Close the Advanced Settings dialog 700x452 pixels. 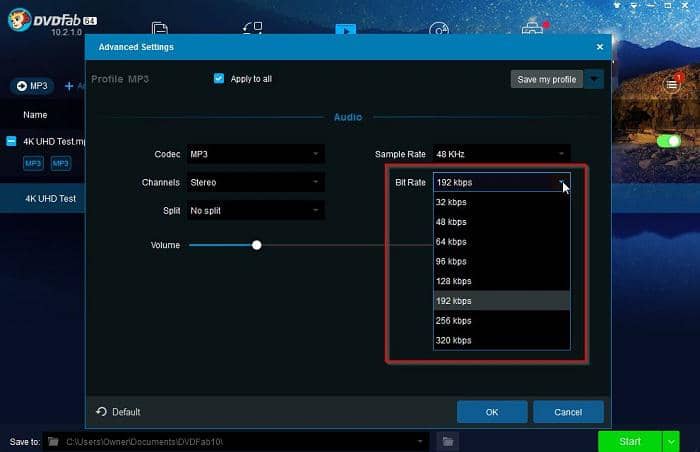coord(600,47)
